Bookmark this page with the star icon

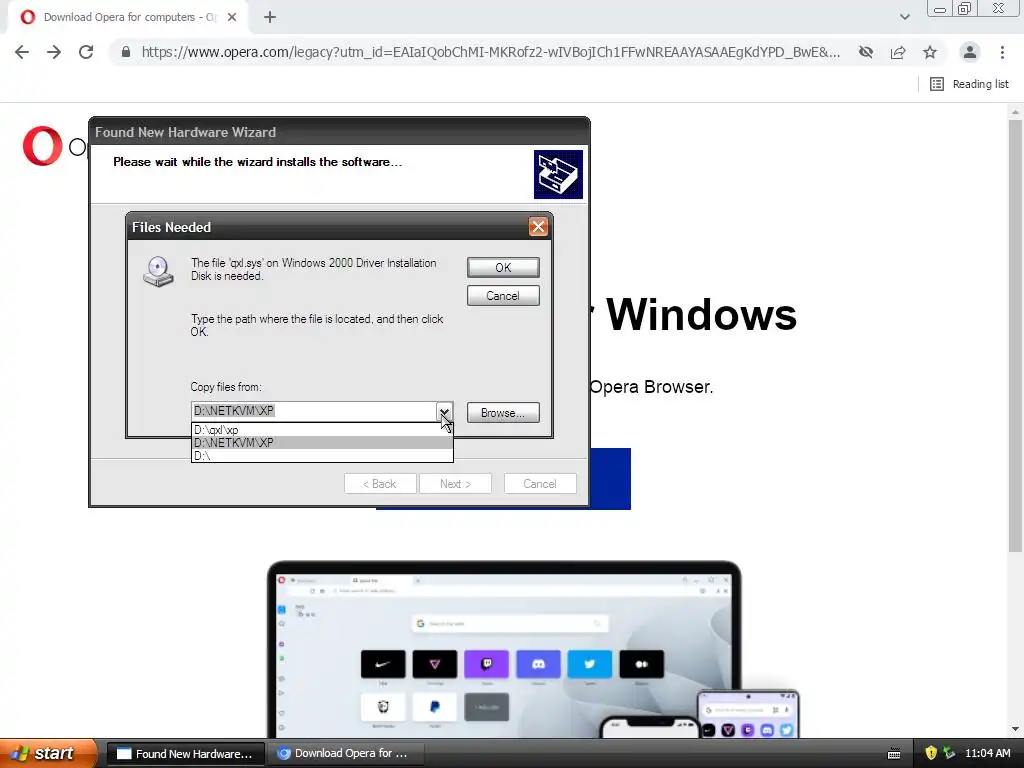click(x=930, y=52)
